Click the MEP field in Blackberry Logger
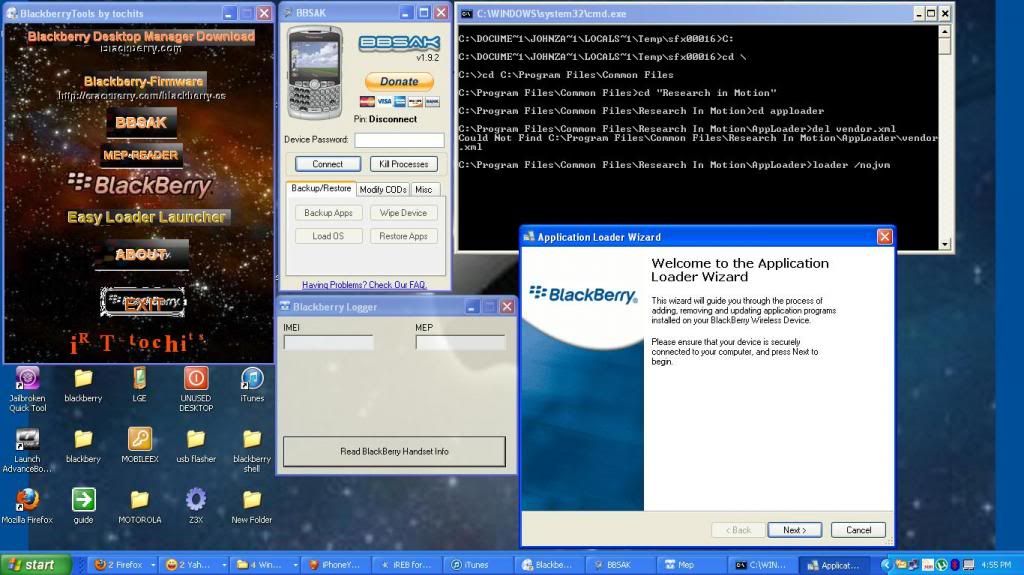Image resolution: width=1024 pixels, height=575 pixels. 460,342
